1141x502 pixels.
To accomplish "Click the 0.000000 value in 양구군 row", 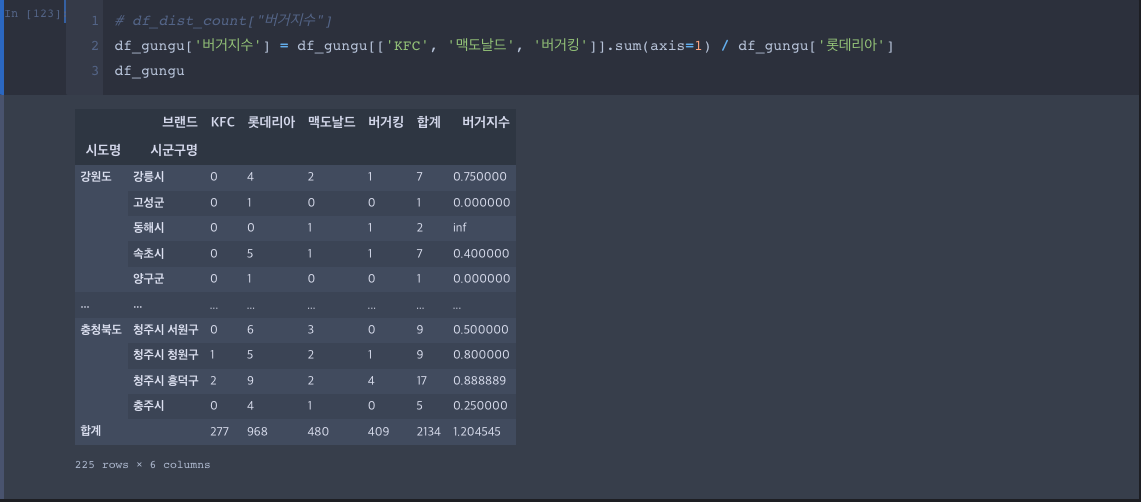I will pos(481,279).
